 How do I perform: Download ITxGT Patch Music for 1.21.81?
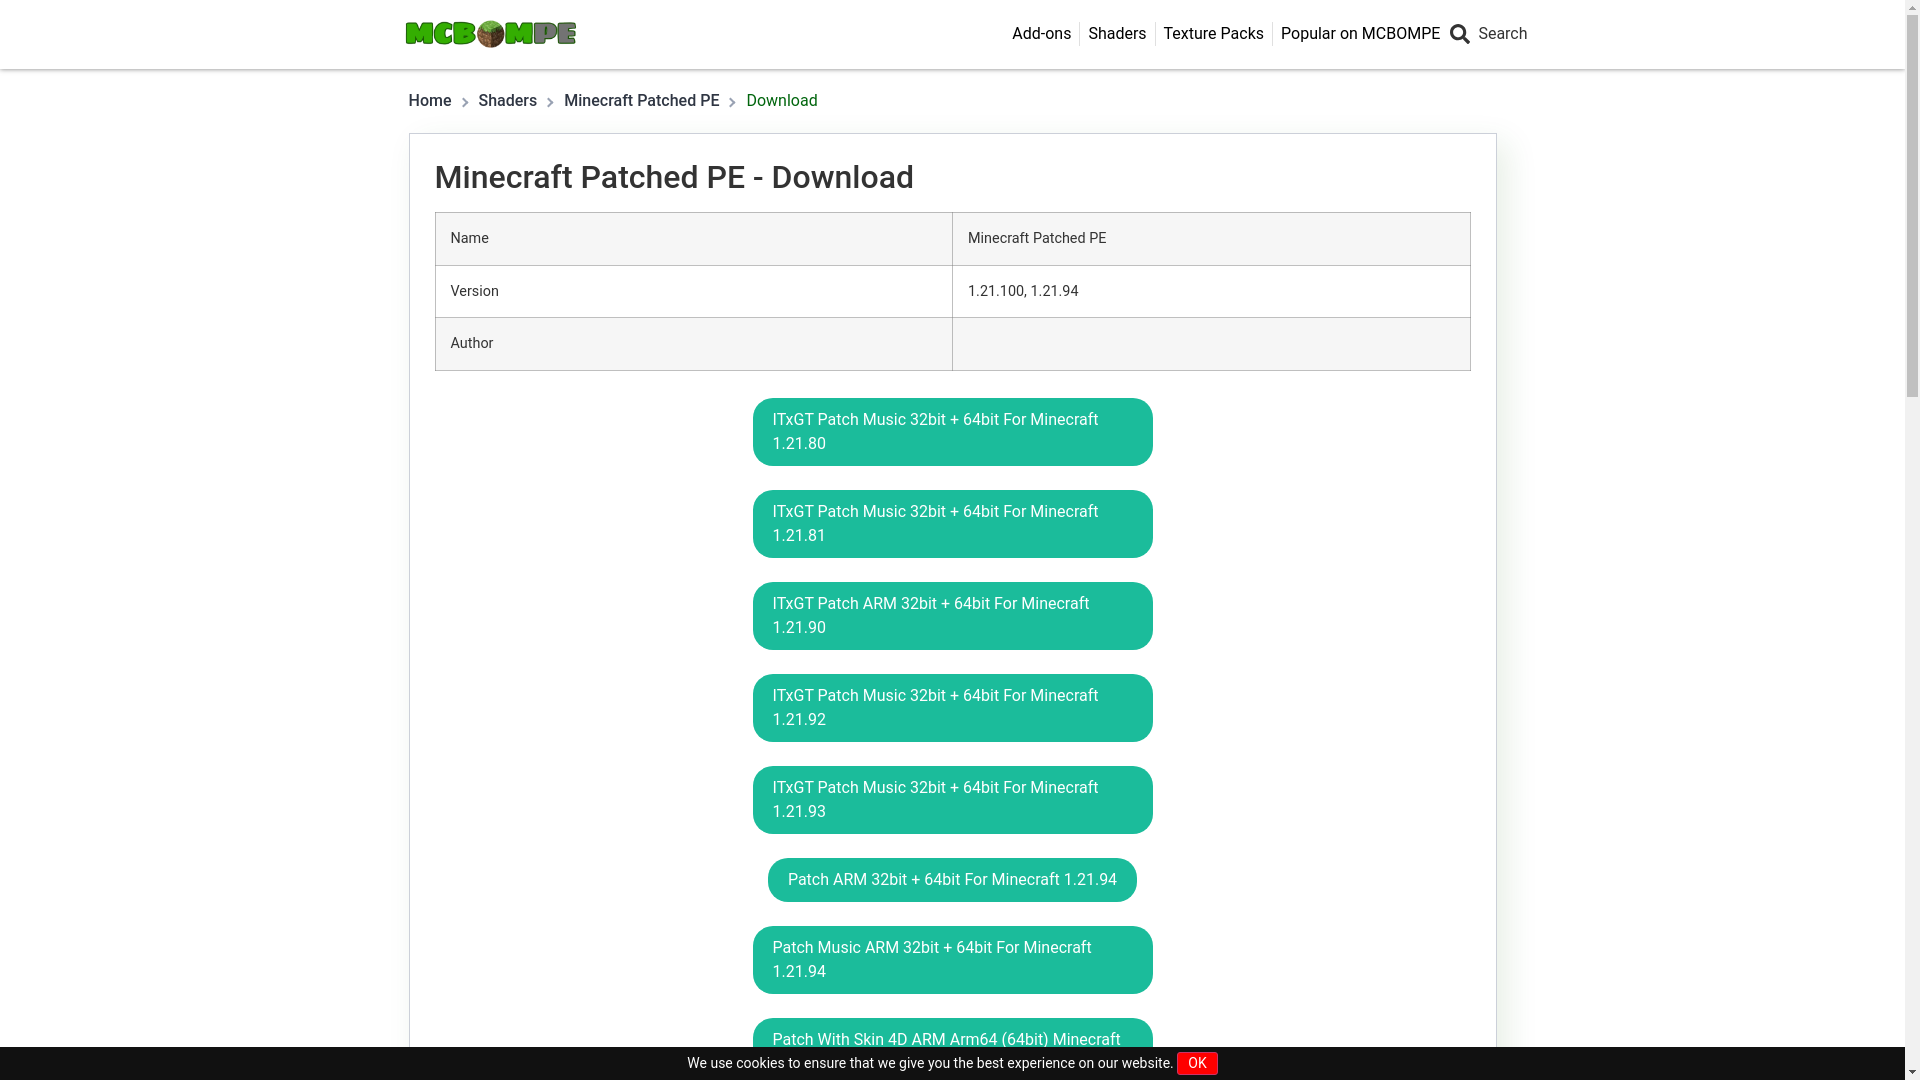(952, 524)
